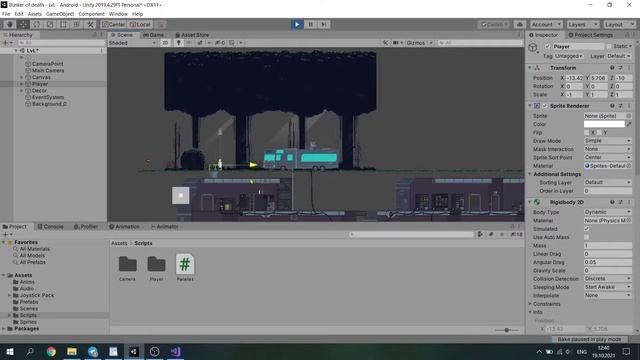The width and height of the screenshot is (640, 360).
Task: Open the custom editor tools icon
Action: (90, 24)
